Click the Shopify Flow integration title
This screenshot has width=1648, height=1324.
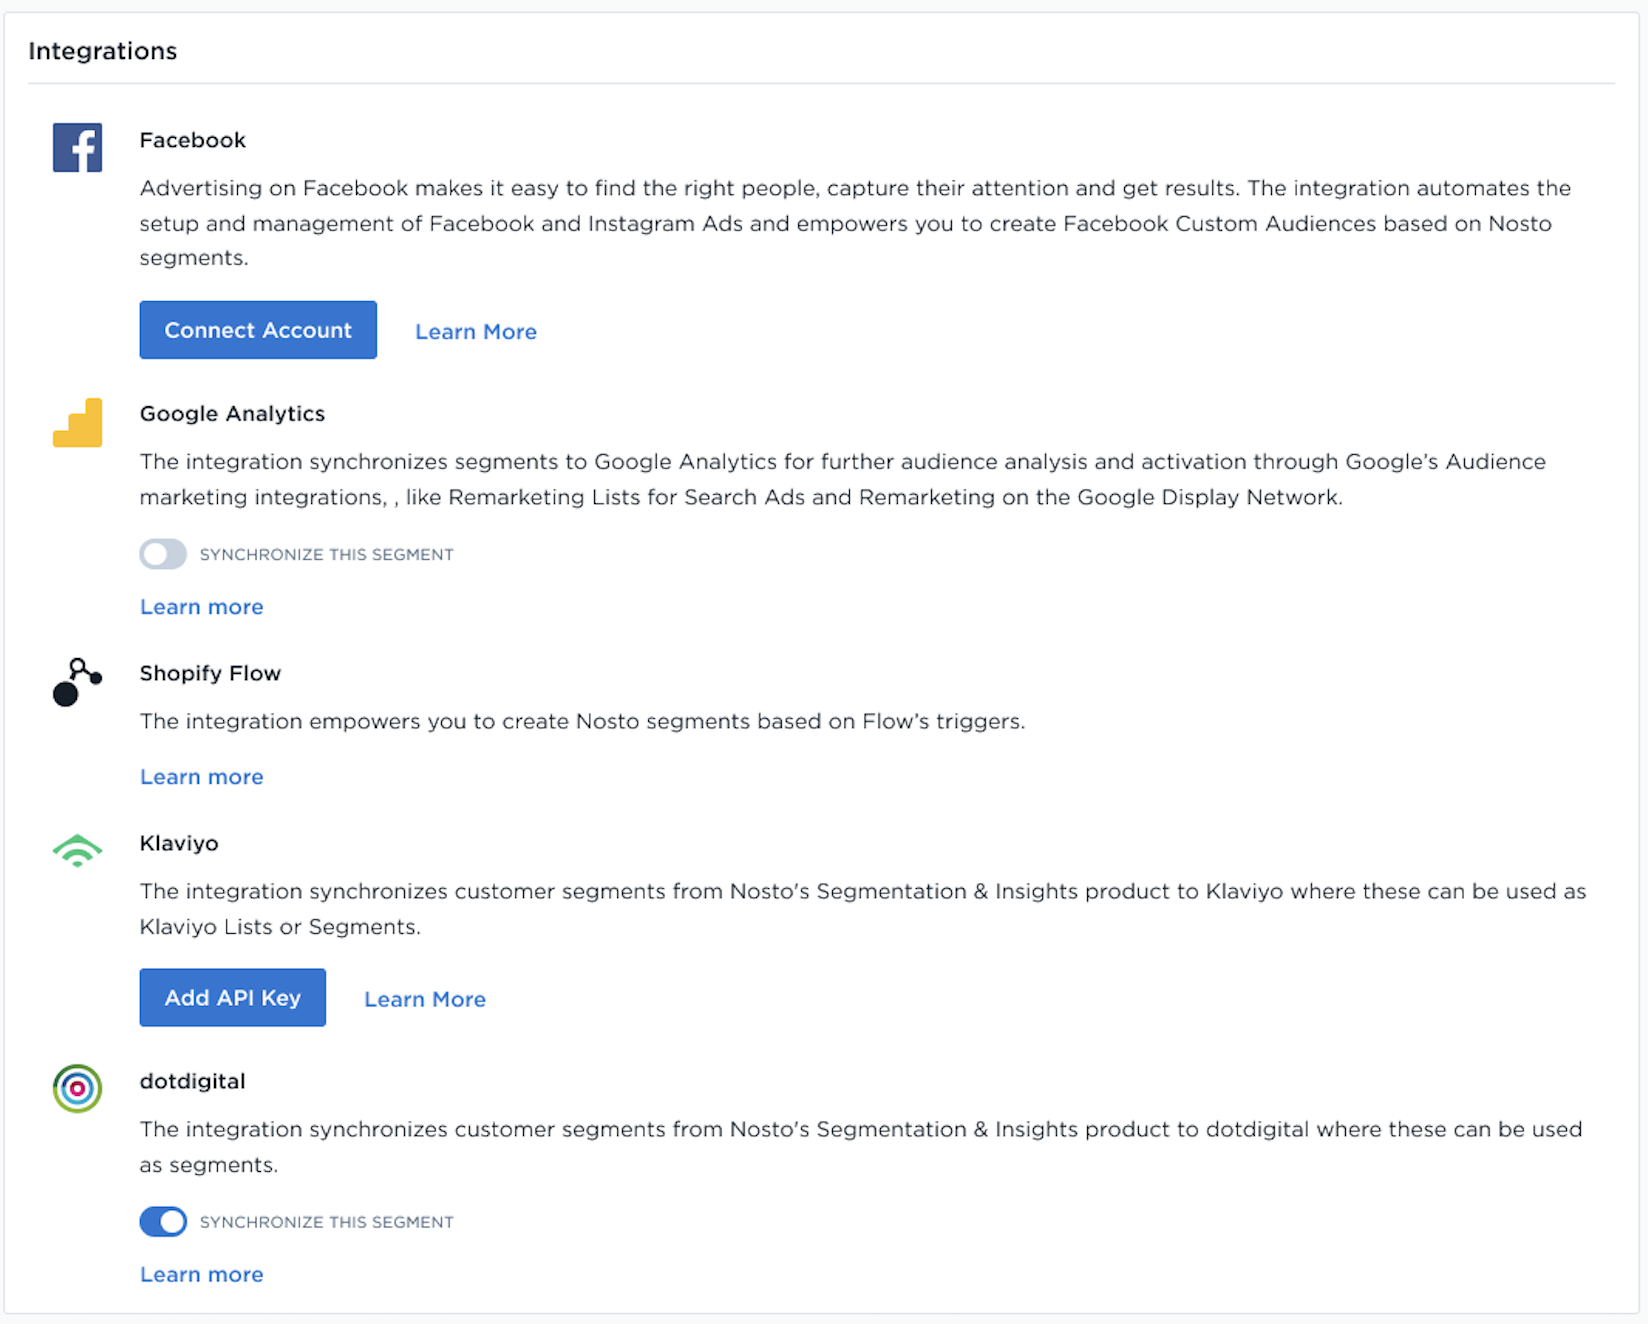[x=210, y=673]
